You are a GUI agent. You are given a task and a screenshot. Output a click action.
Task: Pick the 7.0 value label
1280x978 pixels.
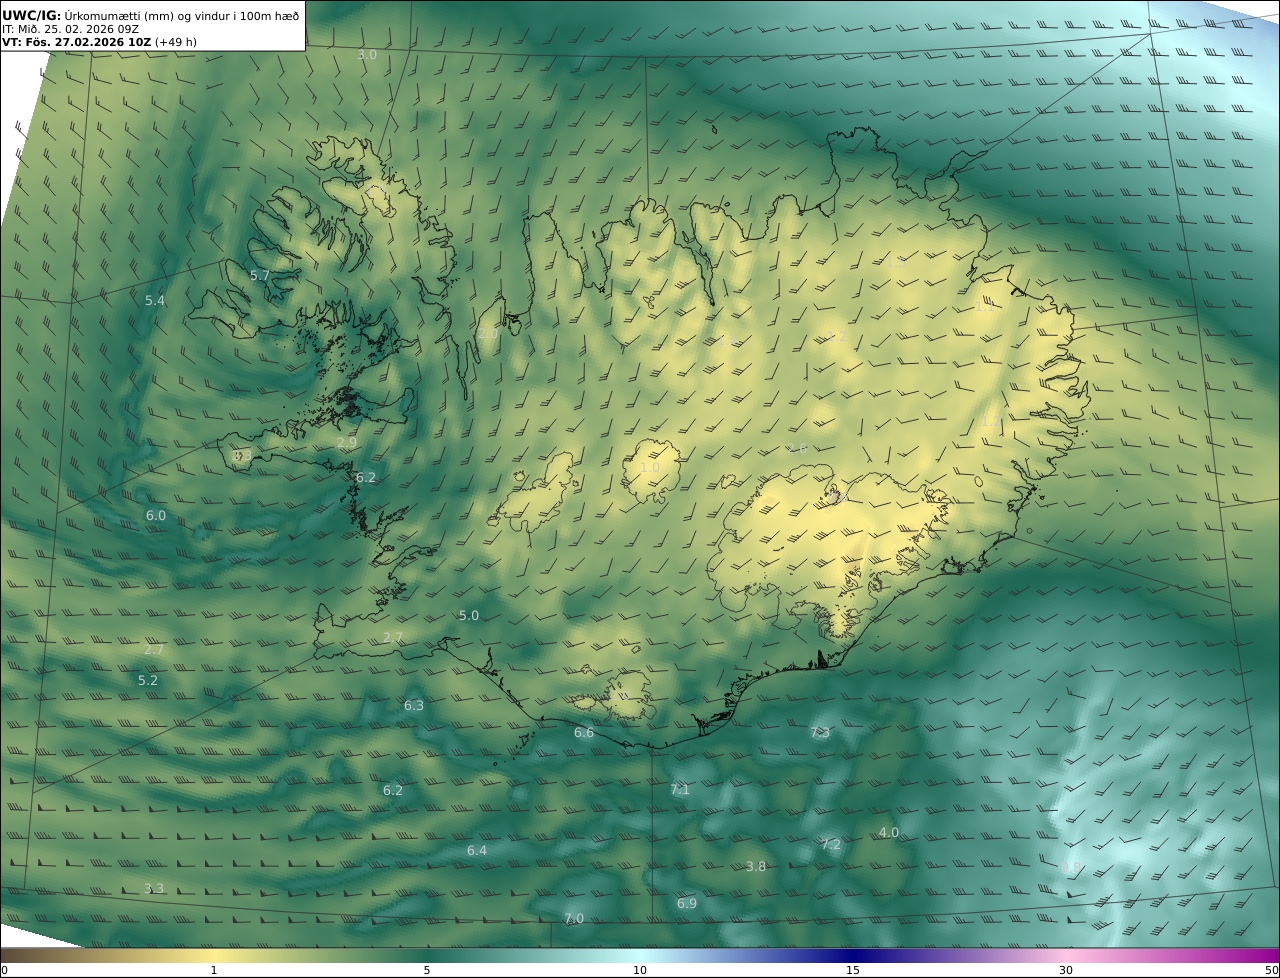click(574, 919)
